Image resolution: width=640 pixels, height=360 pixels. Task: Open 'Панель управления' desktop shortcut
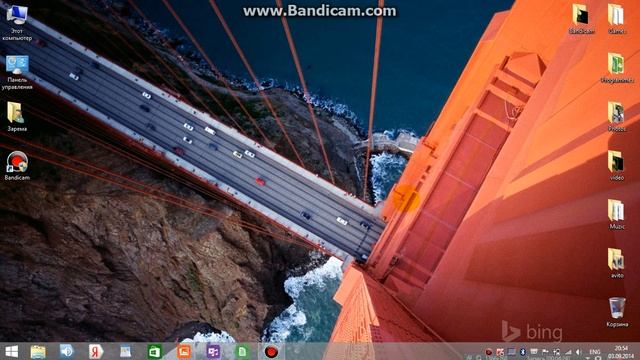click(17, 72)
